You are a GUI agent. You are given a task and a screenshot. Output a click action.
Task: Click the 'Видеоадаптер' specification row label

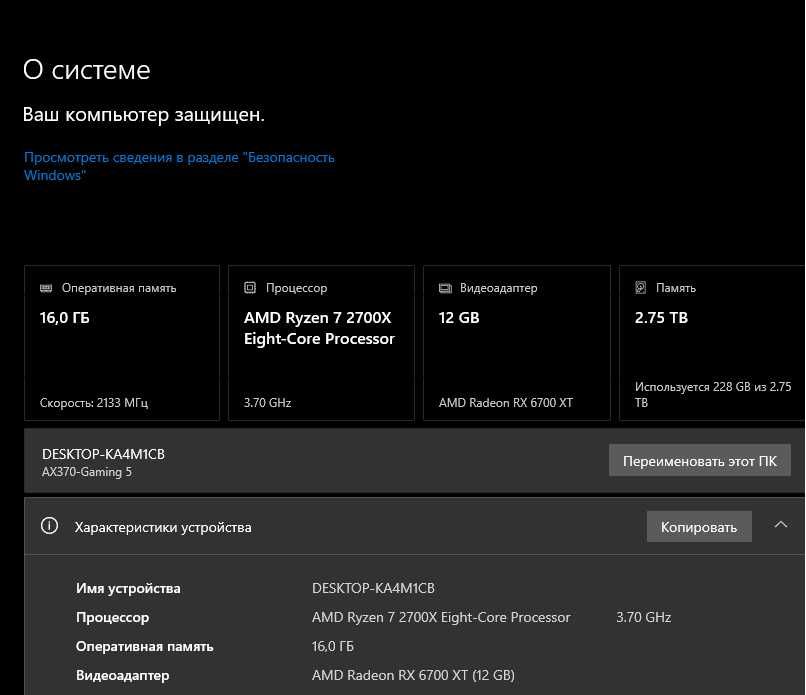pos(122,675)
